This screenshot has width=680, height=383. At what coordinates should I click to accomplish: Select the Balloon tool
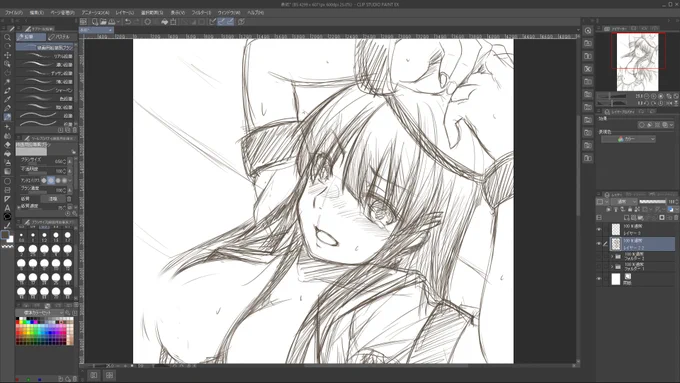click(x=7, y=216)
